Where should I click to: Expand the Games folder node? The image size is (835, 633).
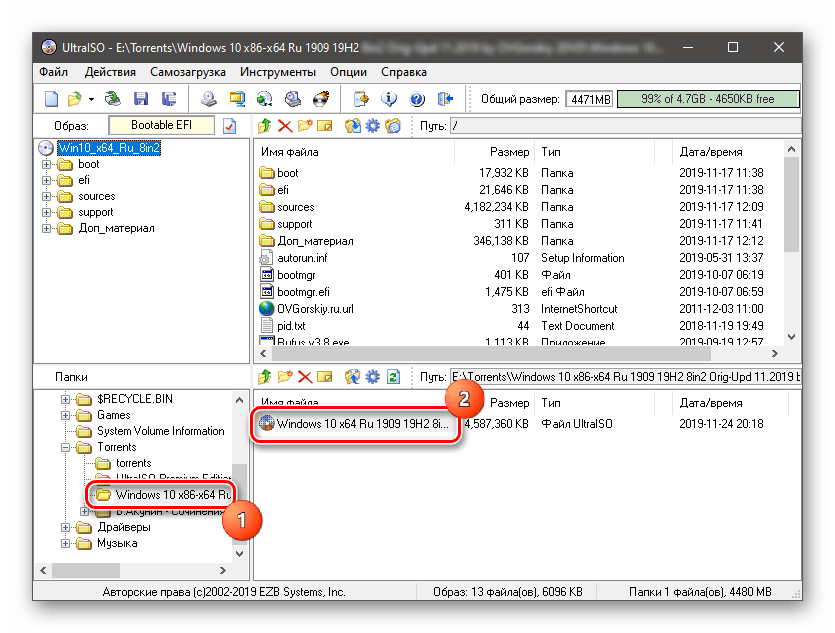click(65, 415)
